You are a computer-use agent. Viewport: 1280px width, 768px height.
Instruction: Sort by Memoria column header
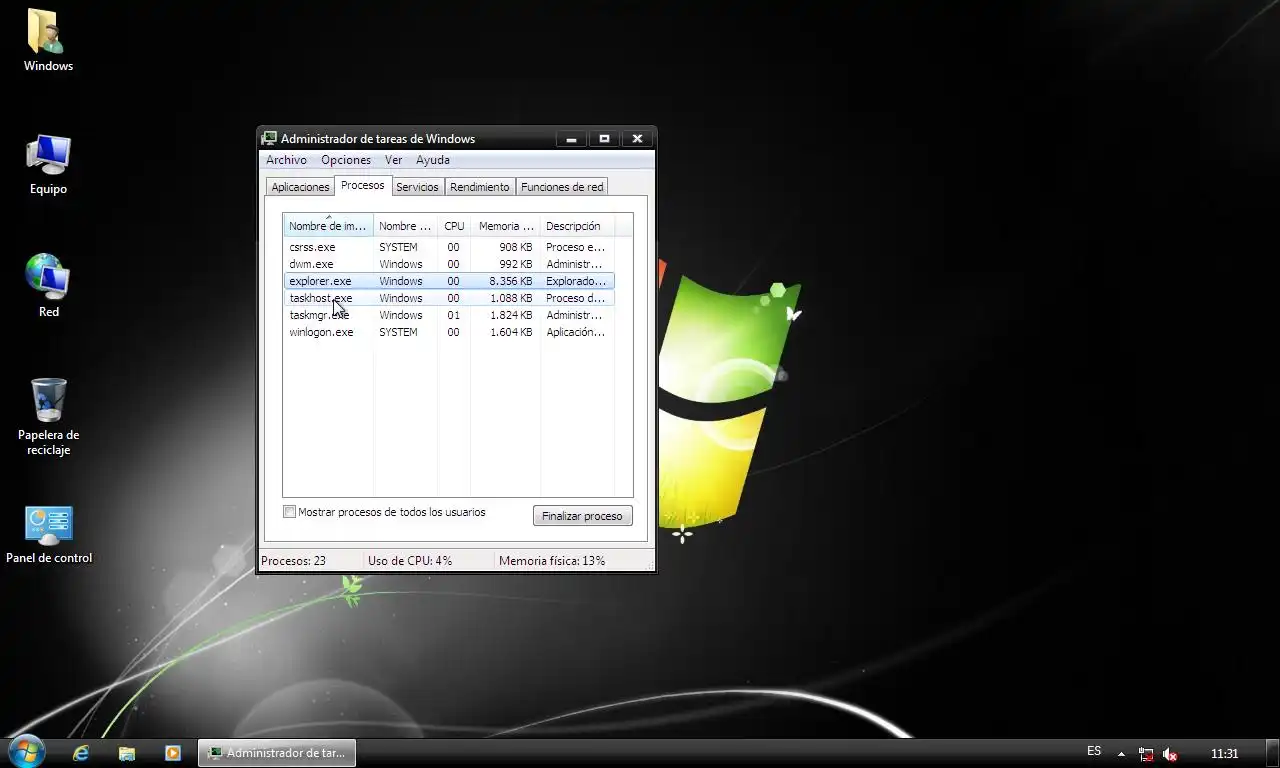pyautogui.click(x=505, y=225)
